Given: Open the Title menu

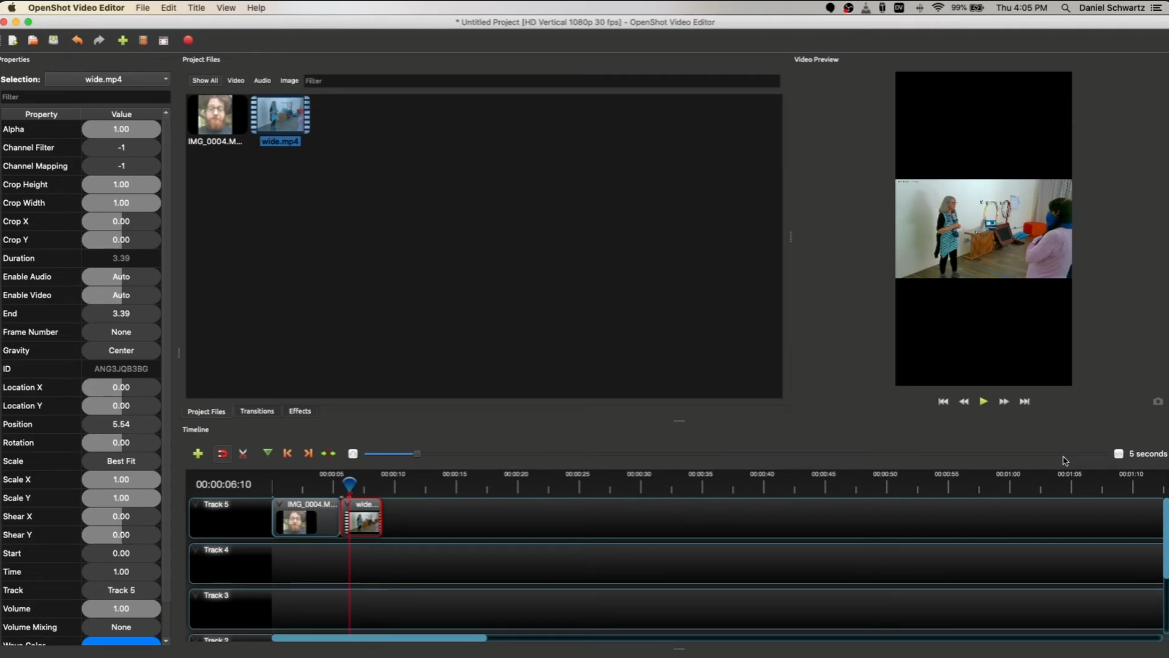Looking at the screenshot, I should 196,7.
